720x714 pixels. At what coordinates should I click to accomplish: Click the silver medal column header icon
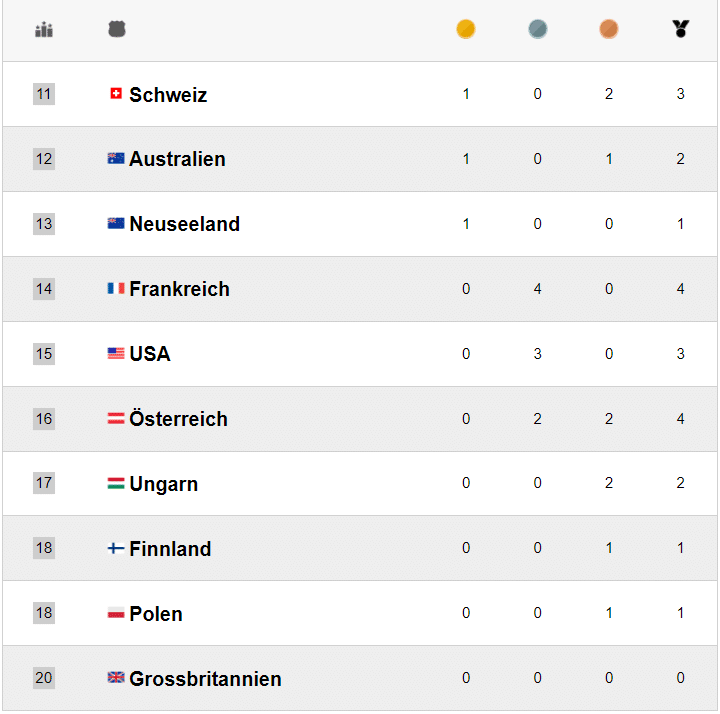click(x=538, y=30)
